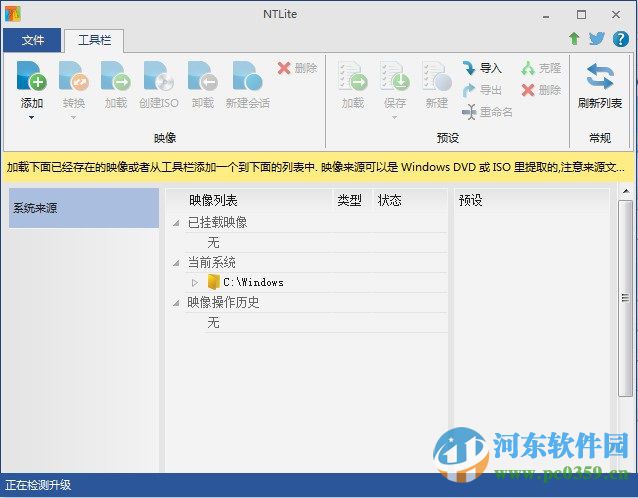The width and height of the screenshot is (638, 498).
Task: Collapse the 已挂载映像 group
Action: coord(176,223)
